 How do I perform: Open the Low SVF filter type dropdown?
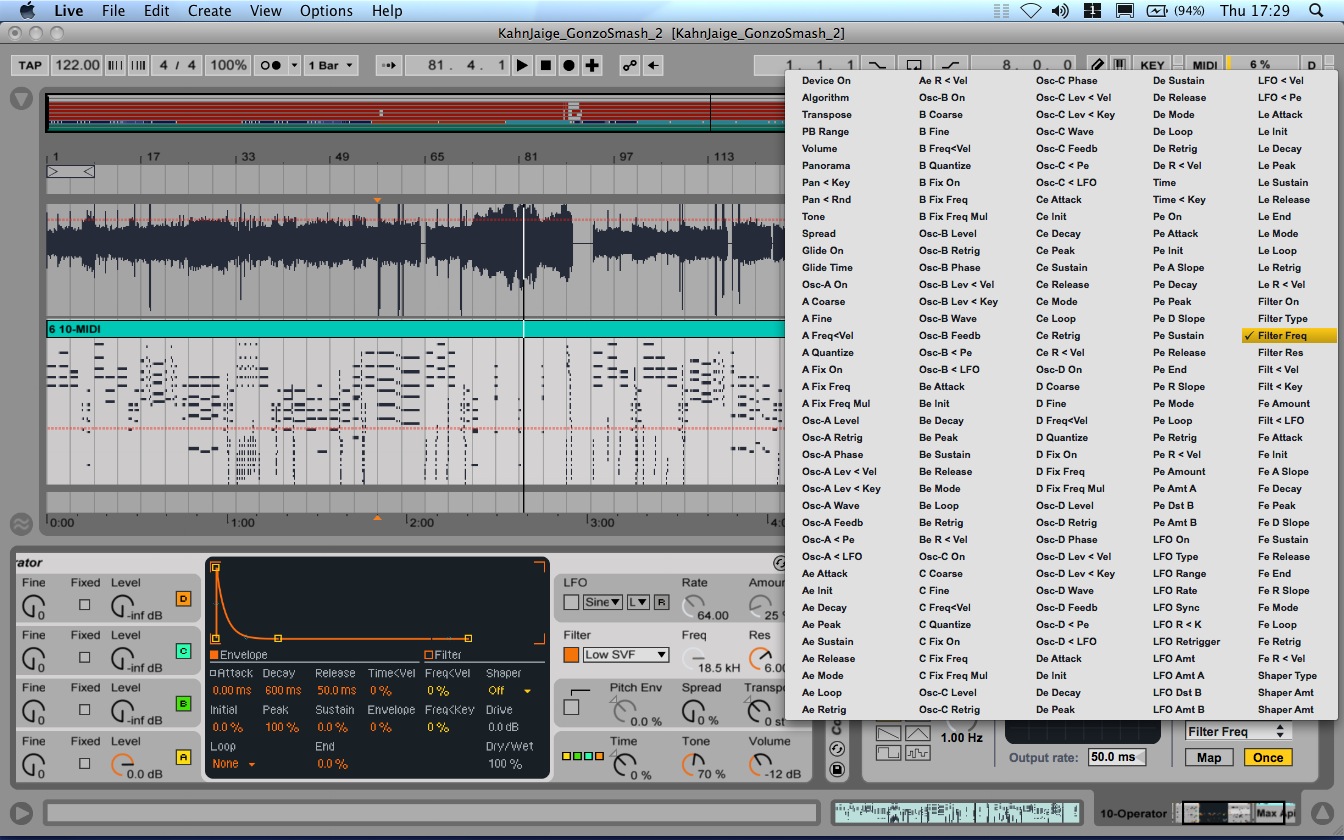[x=626, y=655]
